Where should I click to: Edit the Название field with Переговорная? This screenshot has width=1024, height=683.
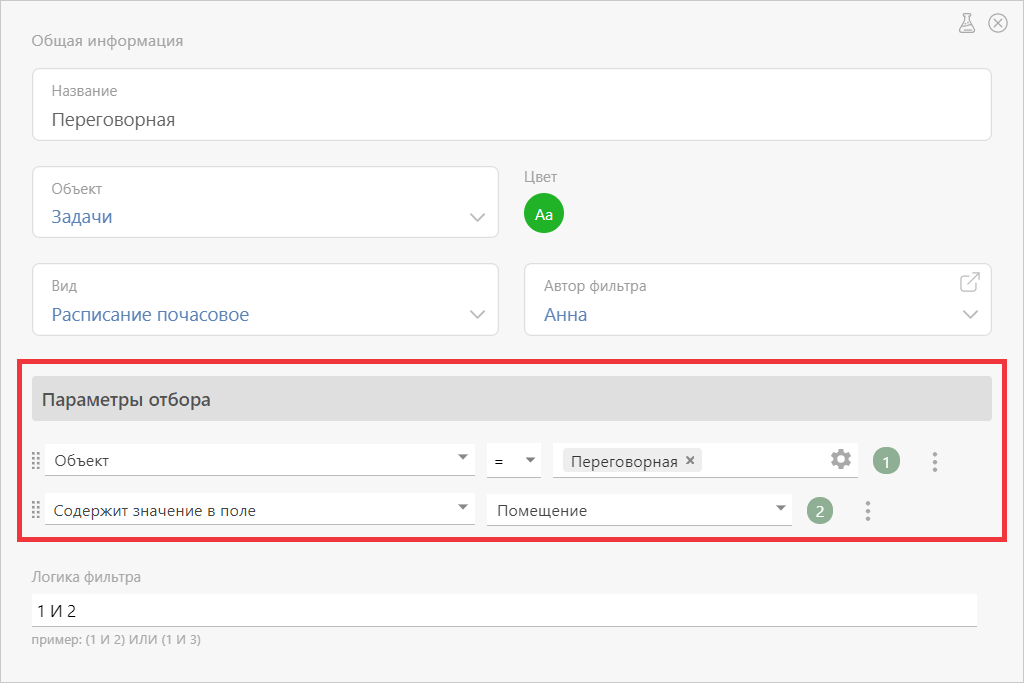point(511,104)
